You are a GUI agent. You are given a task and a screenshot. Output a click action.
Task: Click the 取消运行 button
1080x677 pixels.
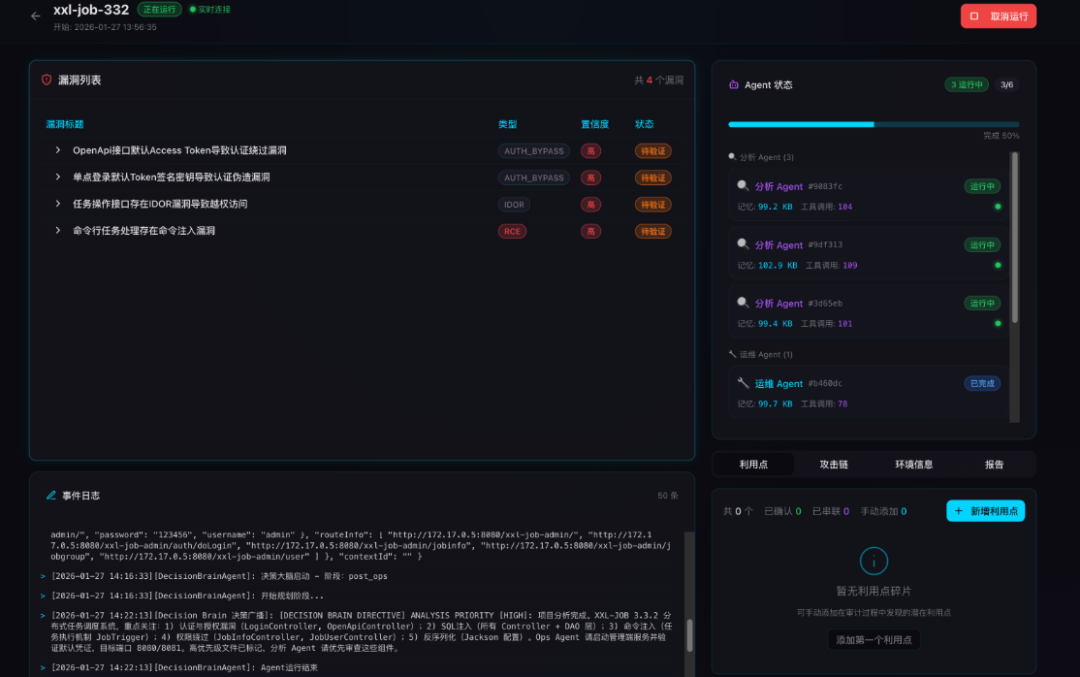point(998,16)
